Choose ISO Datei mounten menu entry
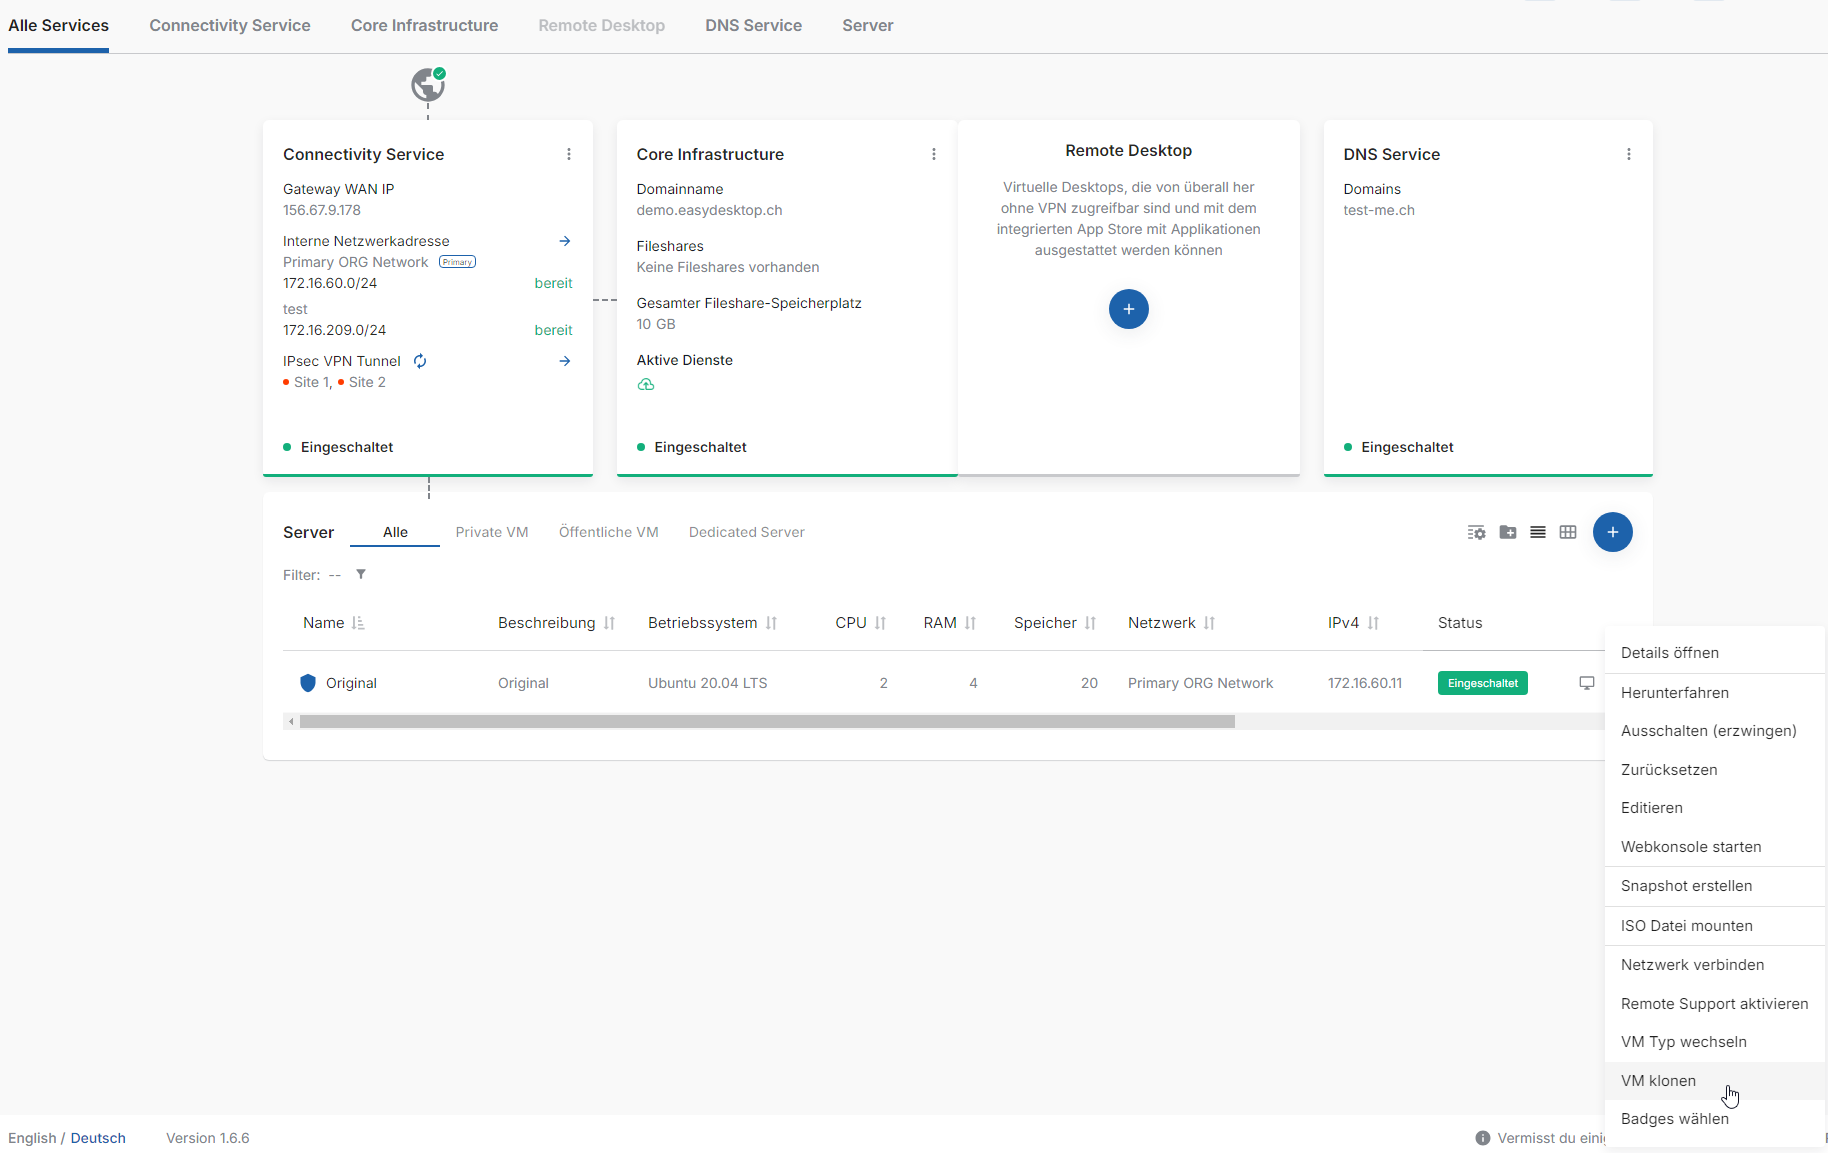Image resolution: width=1828 pixels, height=1153 pixels. pyautogui.click(x=1714, y=926)
